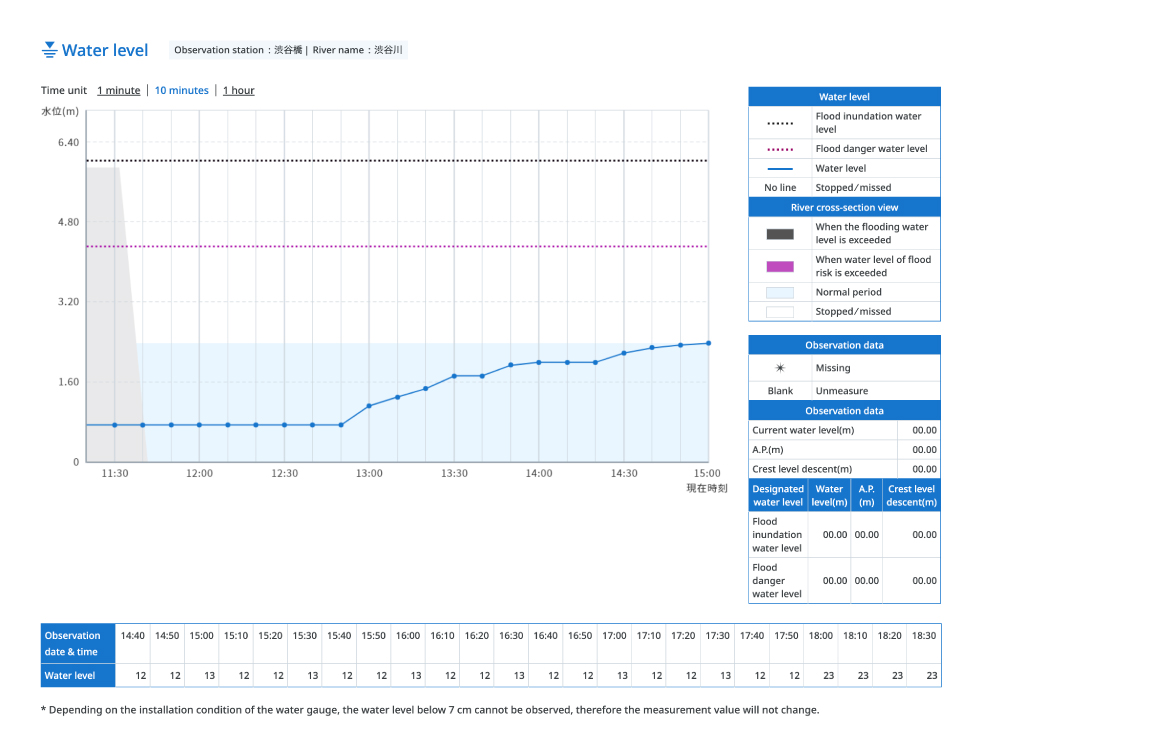Click the Flood inundation water level table row label
Viewport: 1176px width, 756px height.
tap(777, 535)
